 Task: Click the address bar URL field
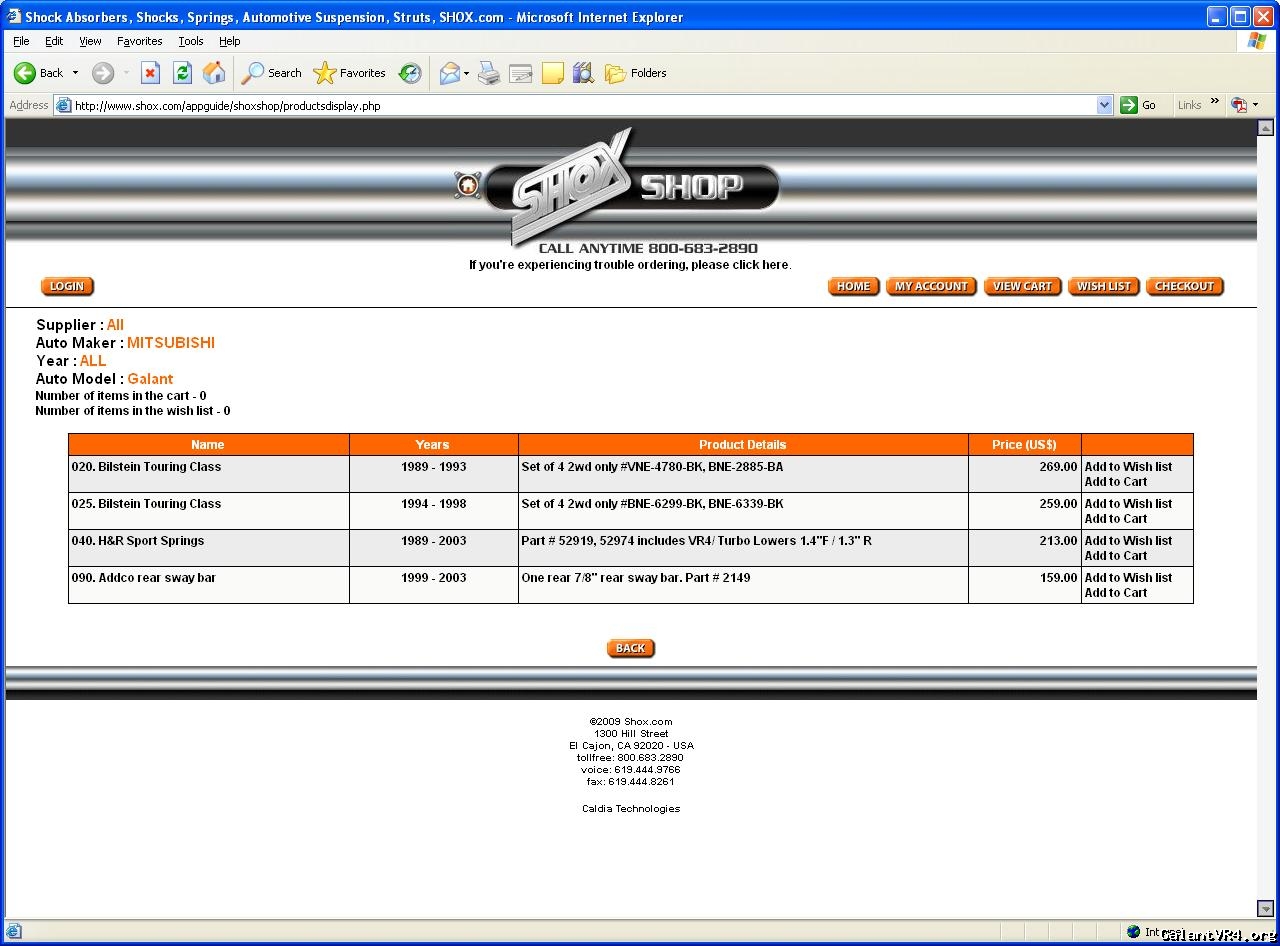pos(580,105)
